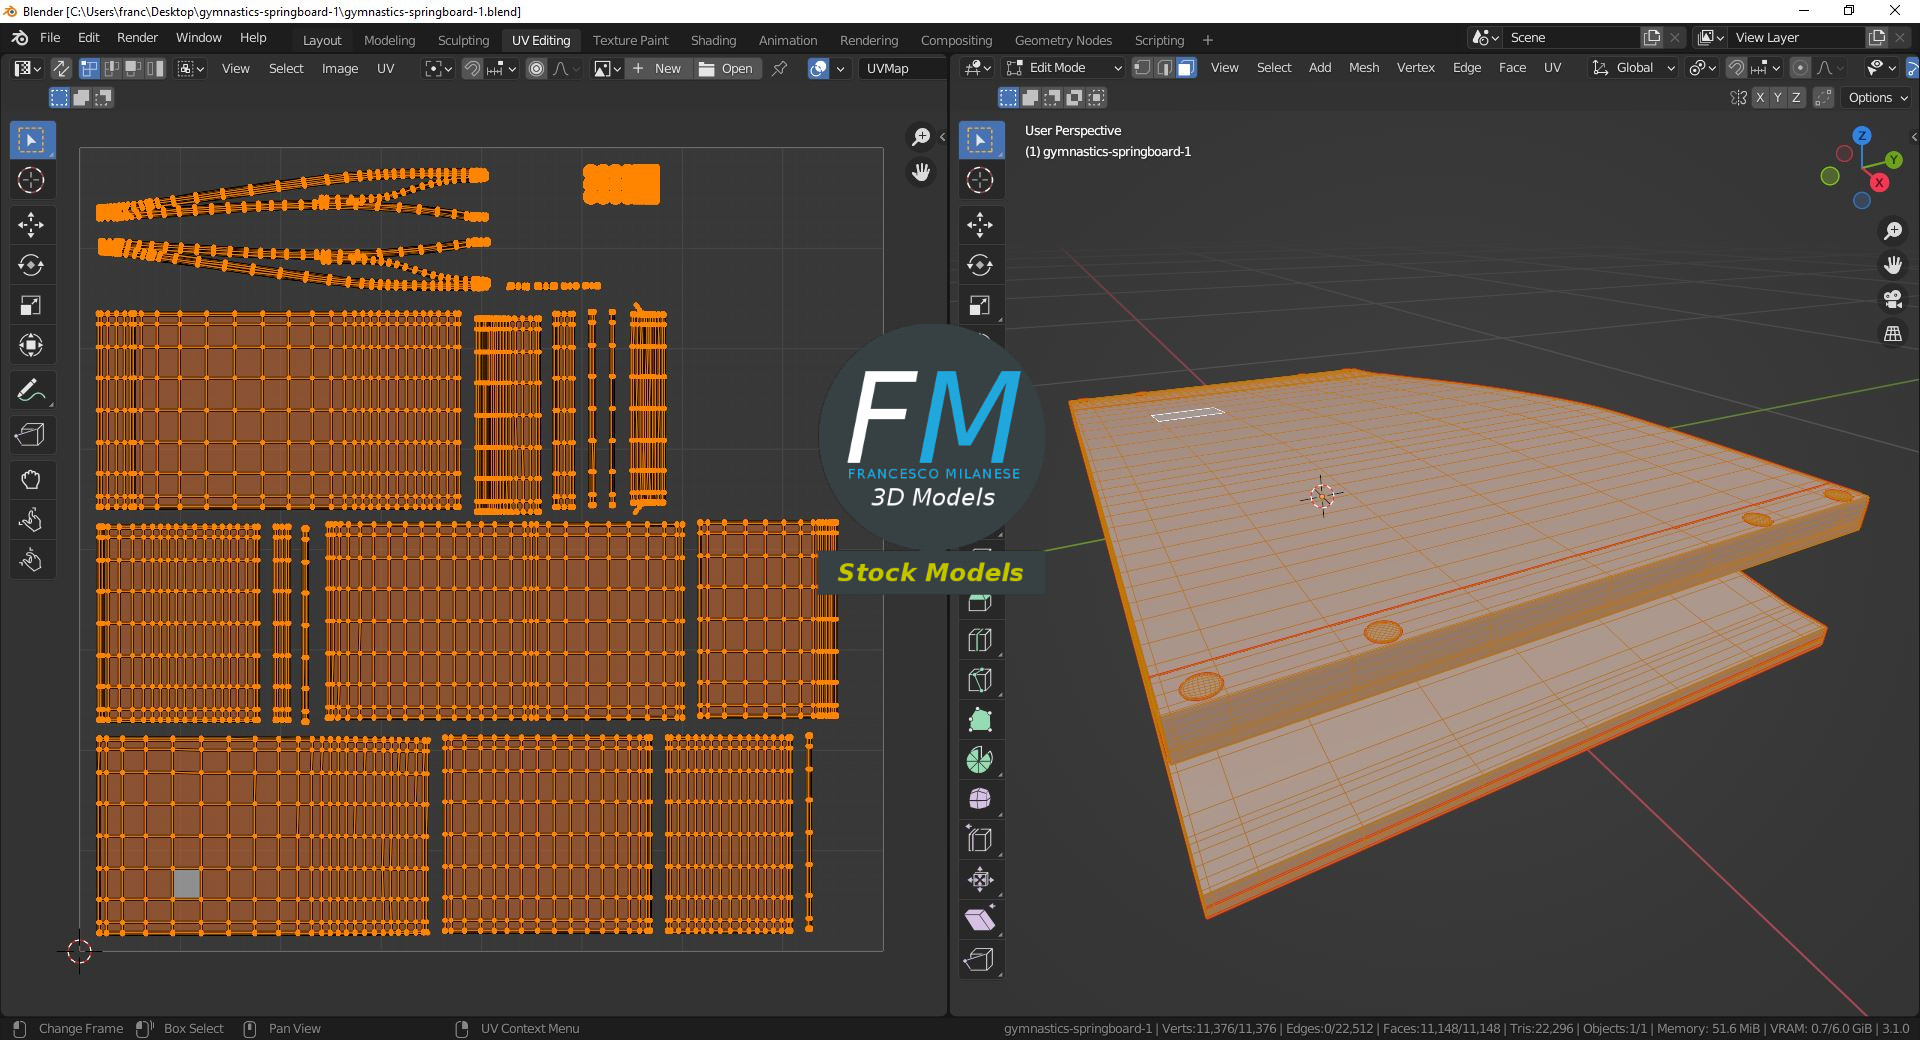Click the UV editor zoom magnifier gizmo
The image size is (1920, 1040).
[x=921, y=137]
